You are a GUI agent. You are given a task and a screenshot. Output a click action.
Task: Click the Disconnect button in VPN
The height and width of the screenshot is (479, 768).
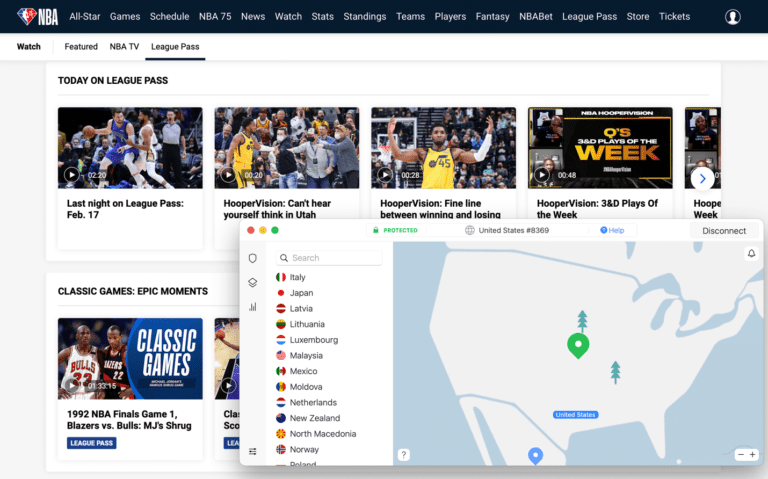724,231
